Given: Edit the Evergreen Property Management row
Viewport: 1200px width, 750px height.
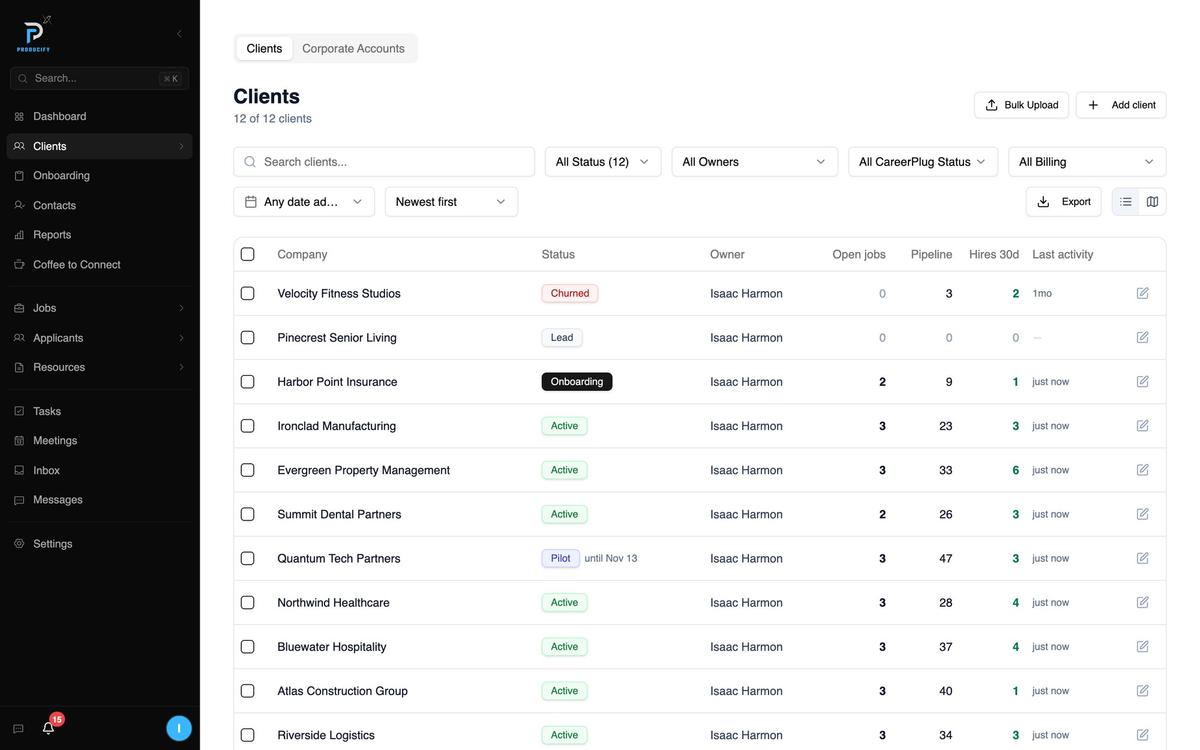Looking at the screenshot, I should (1143, 470).
